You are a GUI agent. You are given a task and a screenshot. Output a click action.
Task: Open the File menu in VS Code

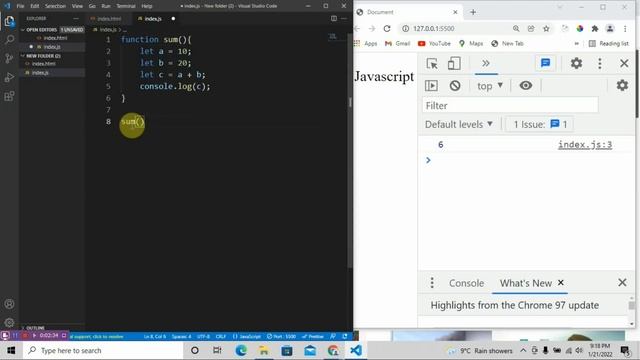[20, 6]
